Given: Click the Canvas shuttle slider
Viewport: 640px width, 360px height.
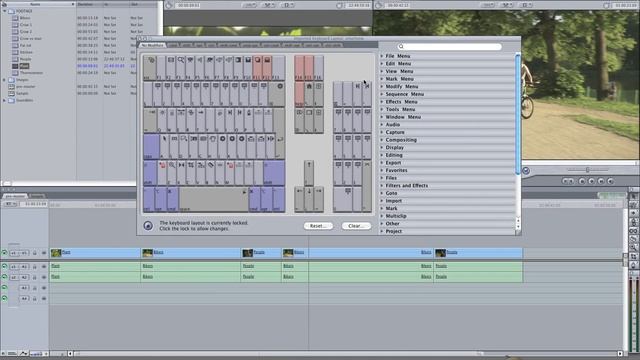Looking at the screenshot, I should pyautogui.click(x=588, y=169).
